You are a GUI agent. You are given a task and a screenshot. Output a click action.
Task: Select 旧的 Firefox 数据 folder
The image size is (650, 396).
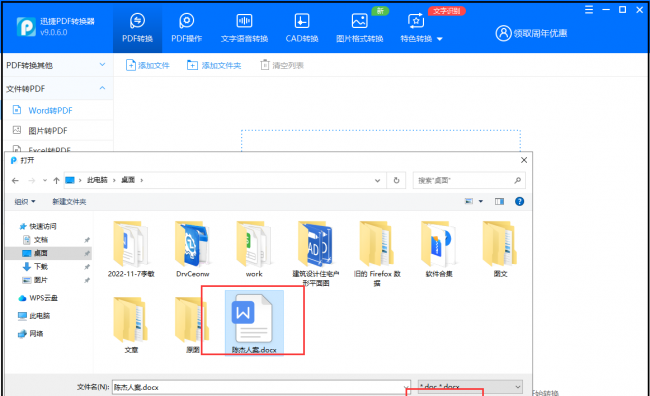pos(377,254)
